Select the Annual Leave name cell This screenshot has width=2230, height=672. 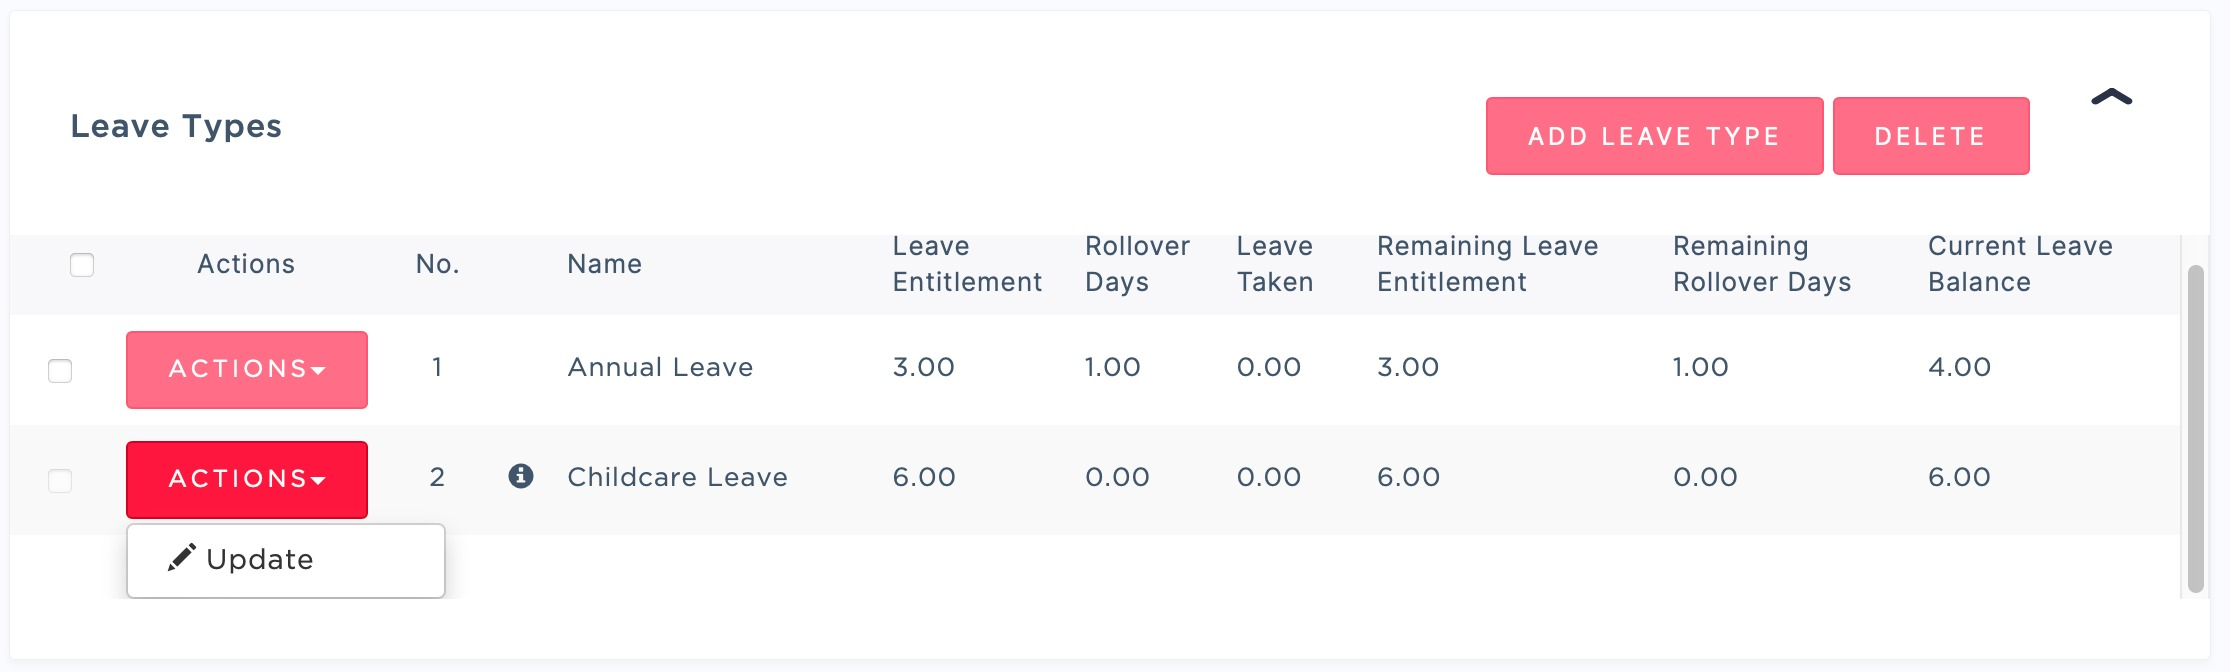(x=660, y=367)
